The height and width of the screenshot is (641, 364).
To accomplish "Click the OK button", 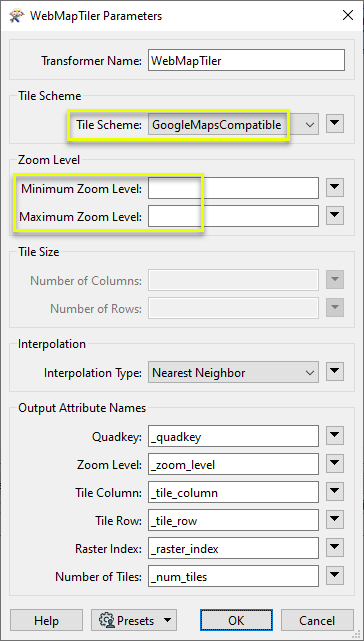I will tap(236, 621).
